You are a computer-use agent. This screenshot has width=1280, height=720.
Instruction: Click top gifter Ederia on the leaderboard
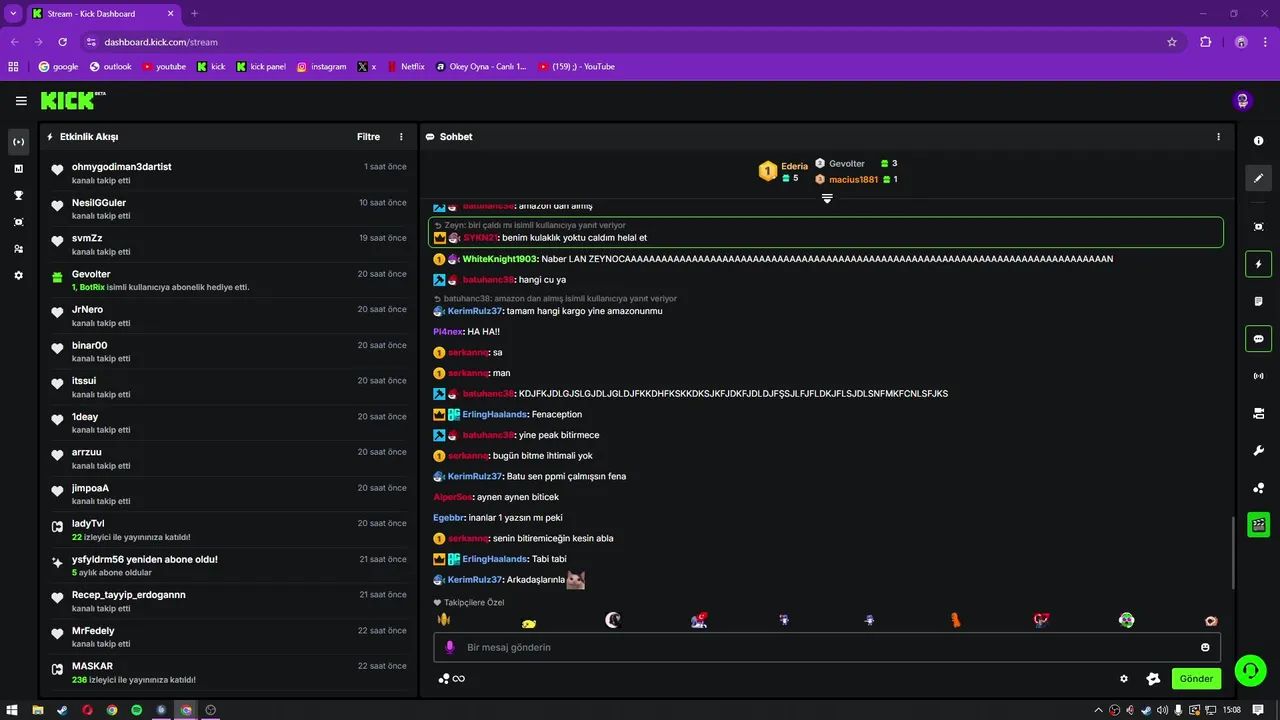(794, 166)
